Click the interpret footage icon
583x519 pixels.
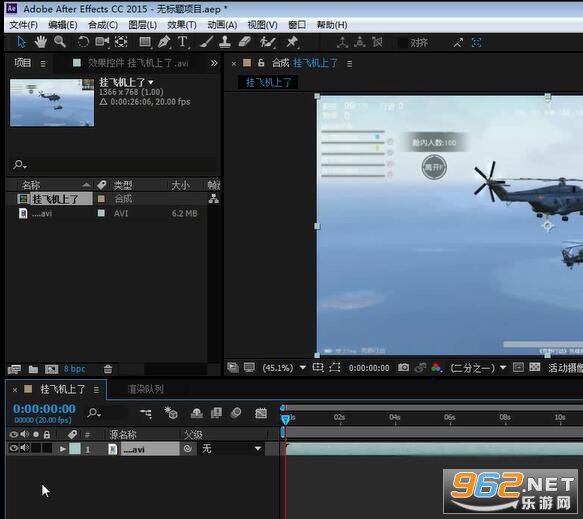pyautogui.click(x=15, y=369)
